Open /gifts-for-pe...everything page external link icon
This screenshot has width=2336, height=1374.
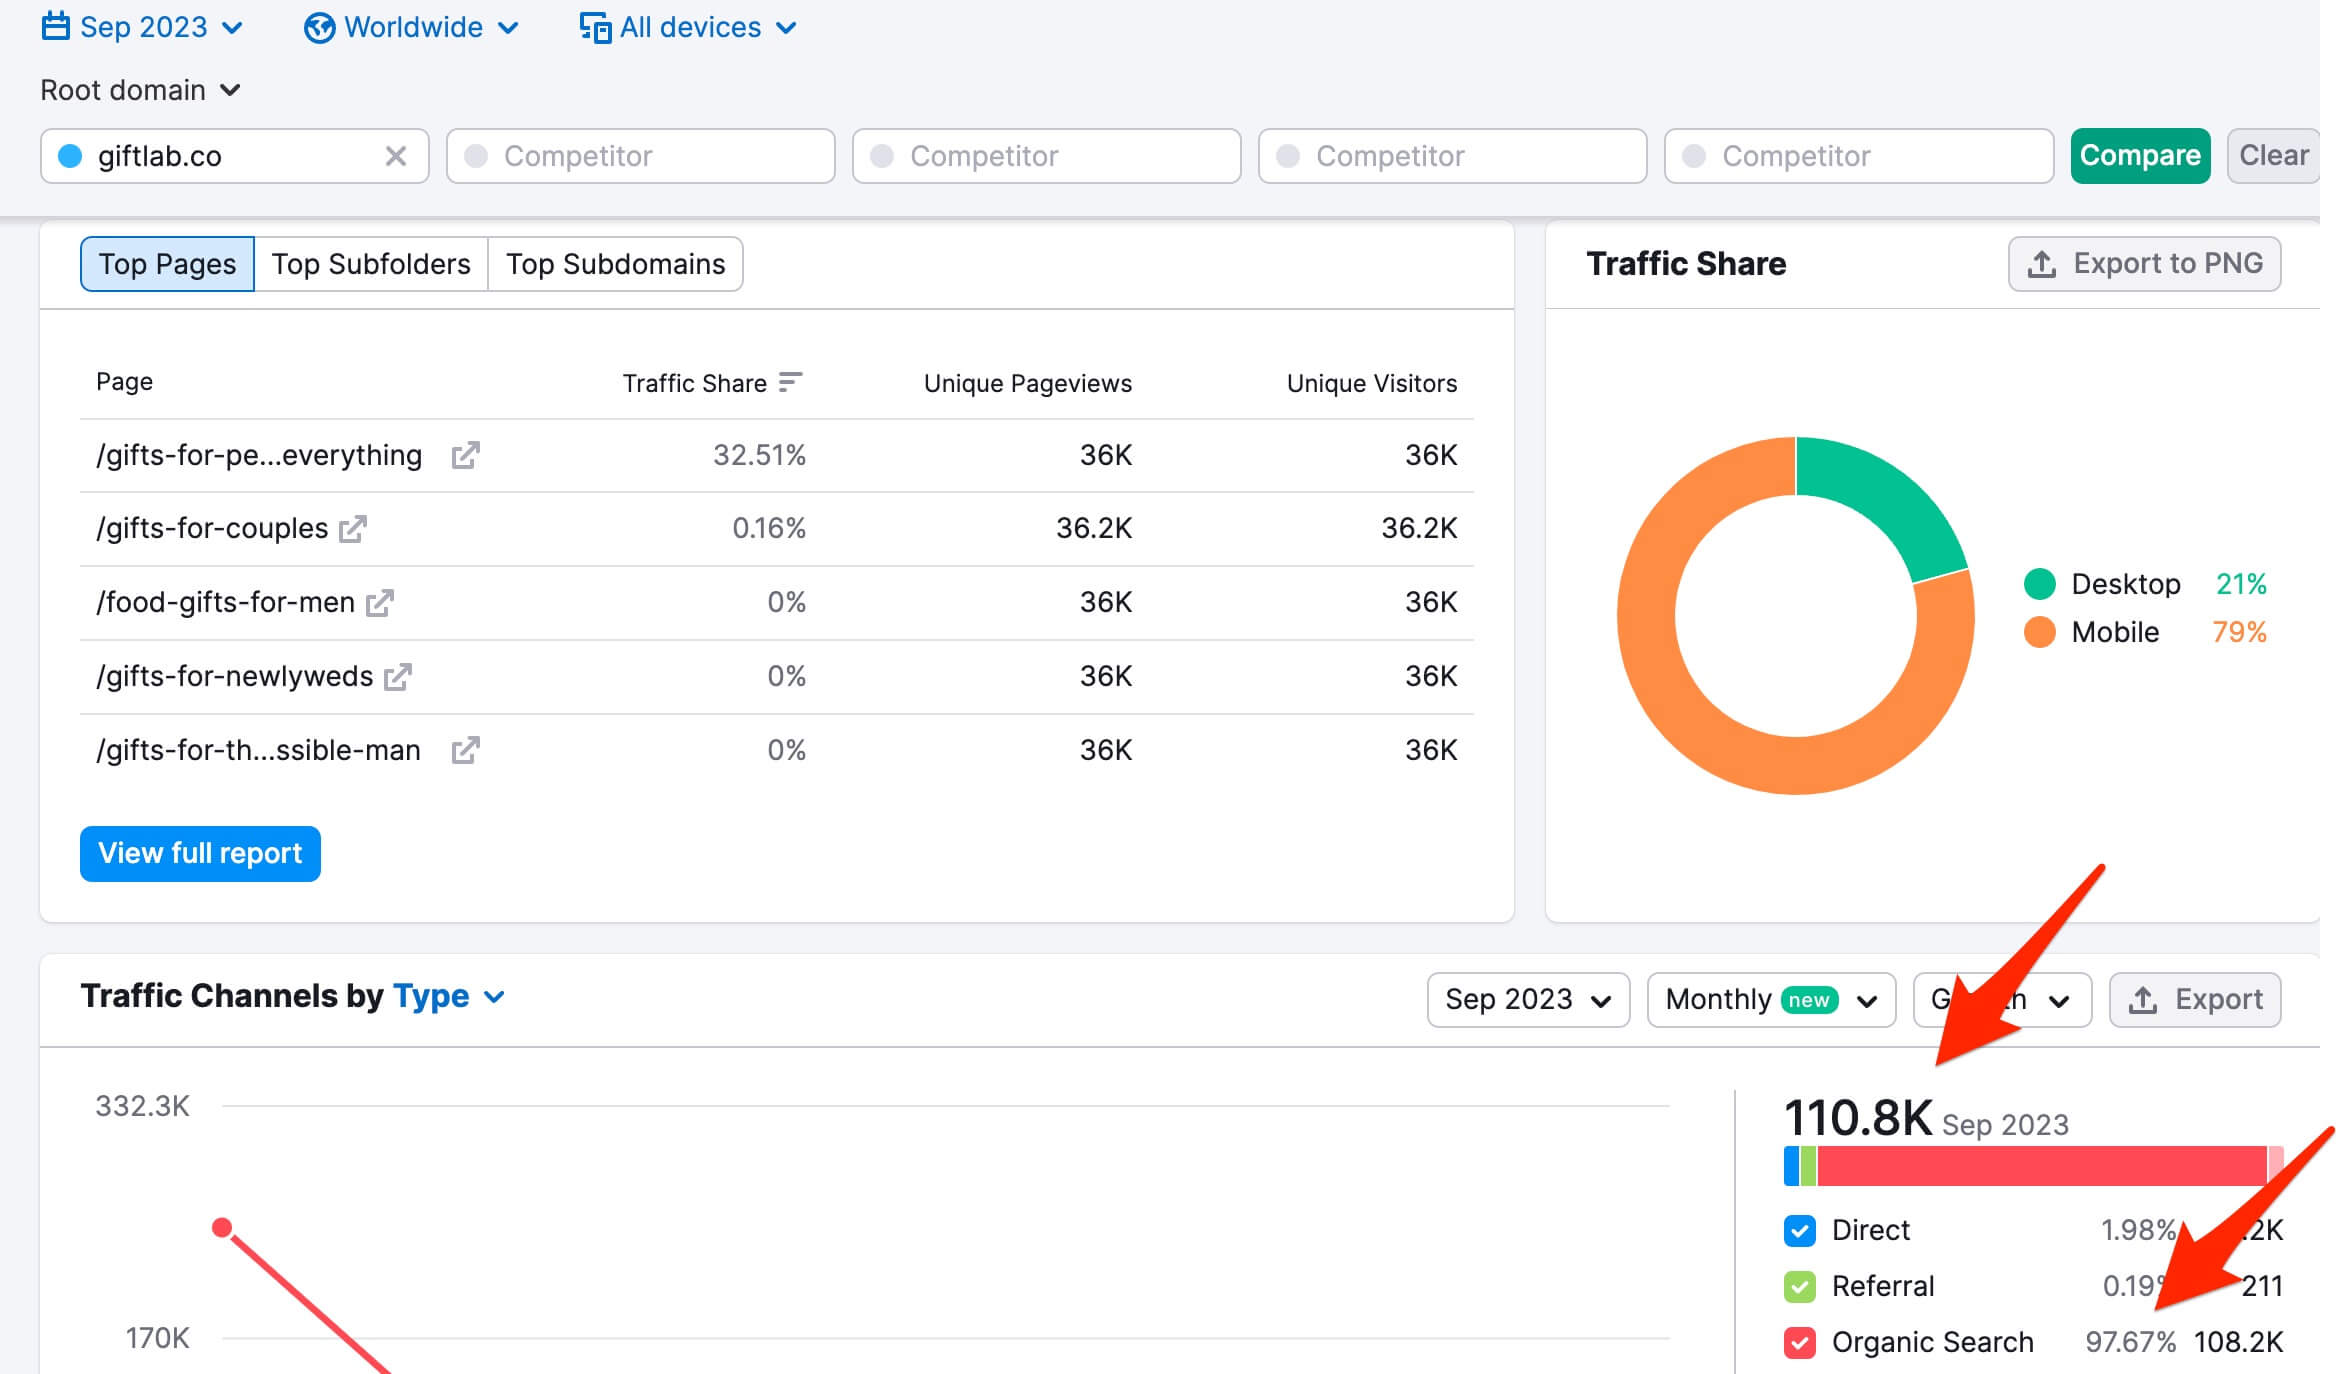click(465, 455)
